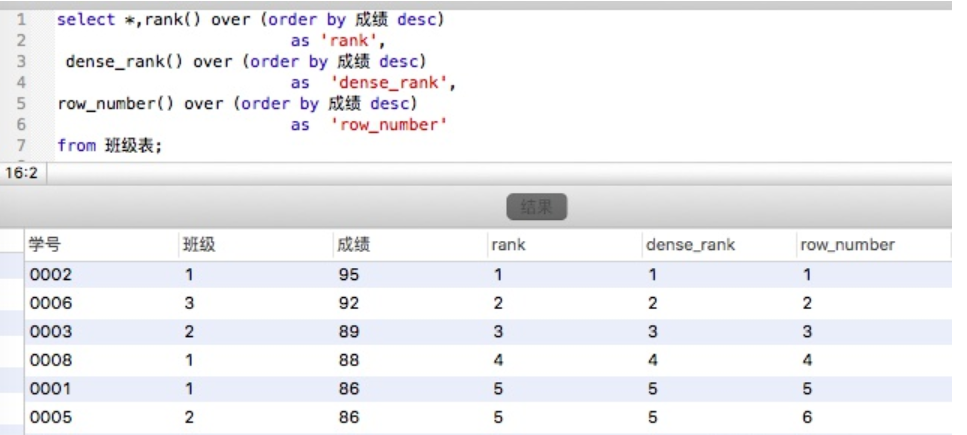
Task: Click the 成绩 value 92
Action: (348, 303)
